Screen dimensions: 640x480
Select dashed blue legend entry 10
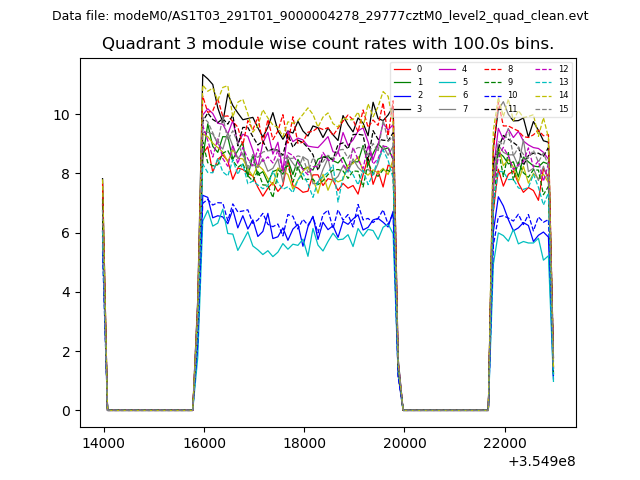coord(493,95)
